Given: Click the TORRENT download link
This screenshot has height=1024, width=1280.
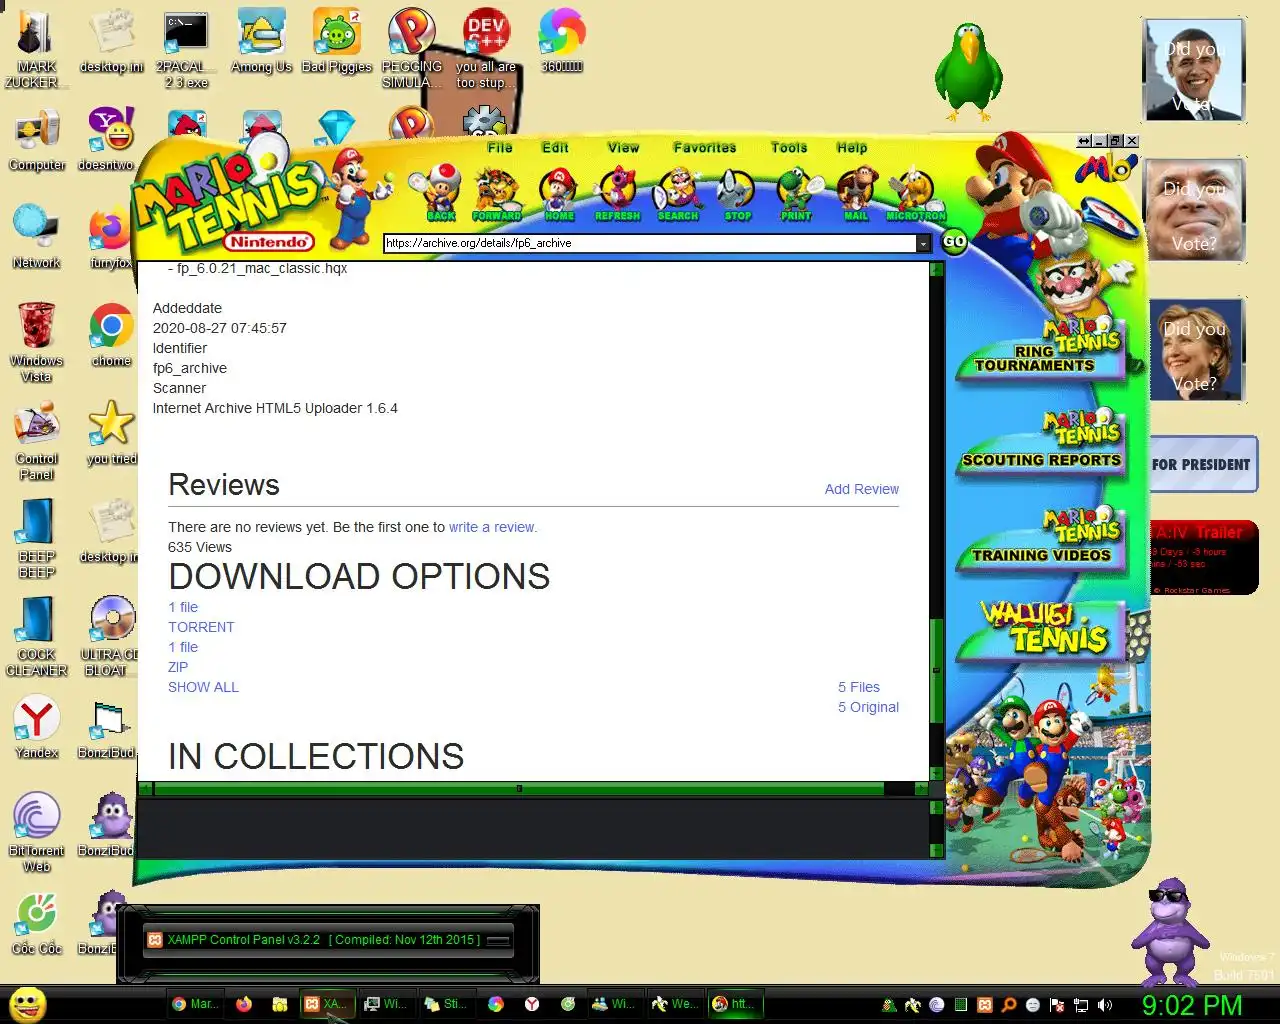Looking at the screenshot, I should pos(201,627).
